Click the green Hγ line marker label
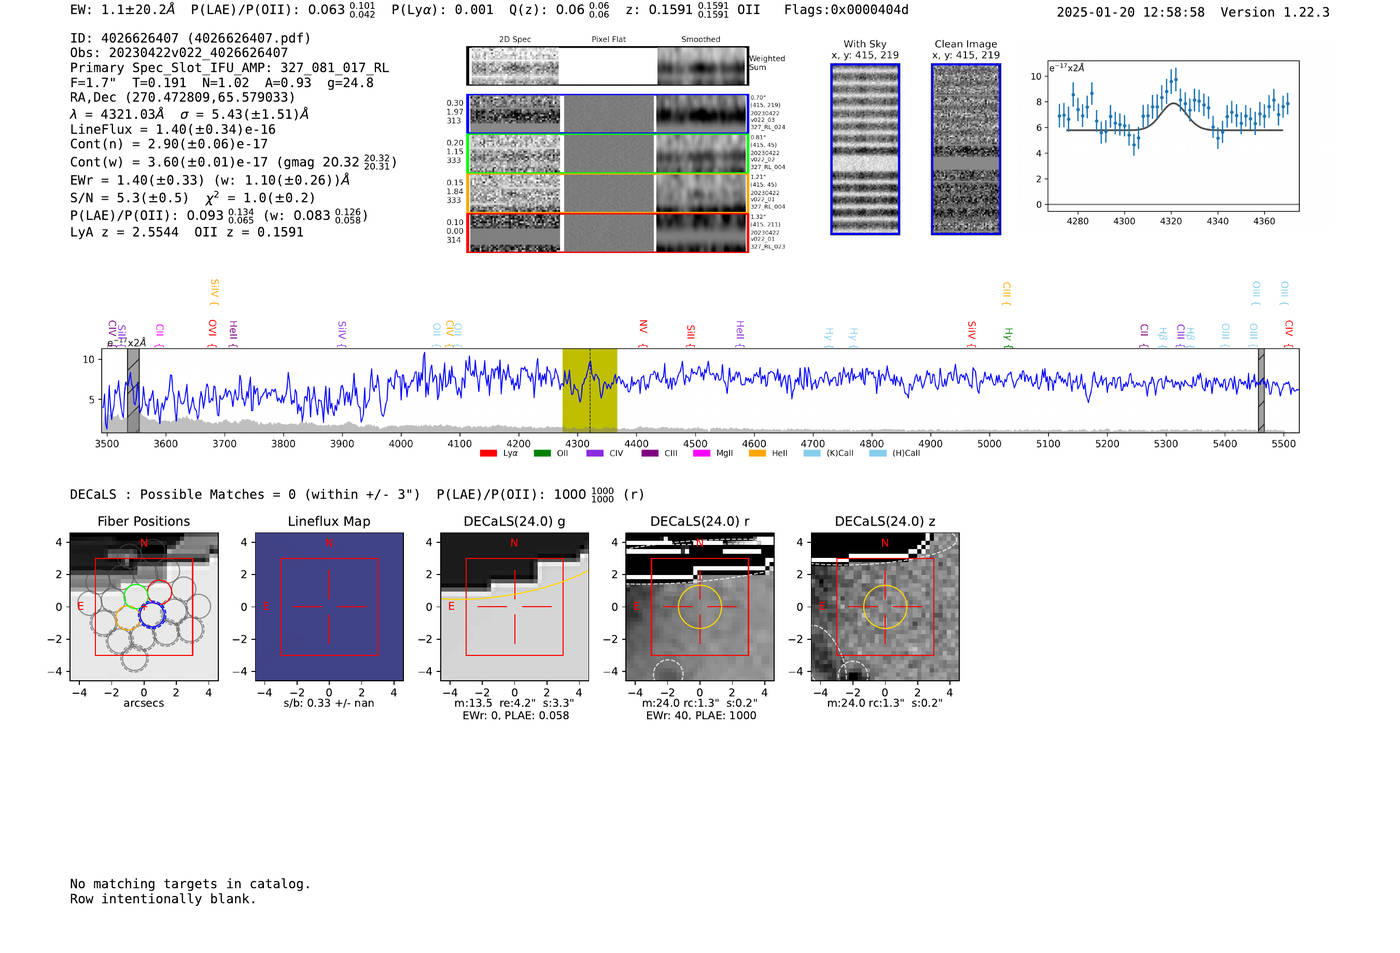 click(x=1008, y=337)
